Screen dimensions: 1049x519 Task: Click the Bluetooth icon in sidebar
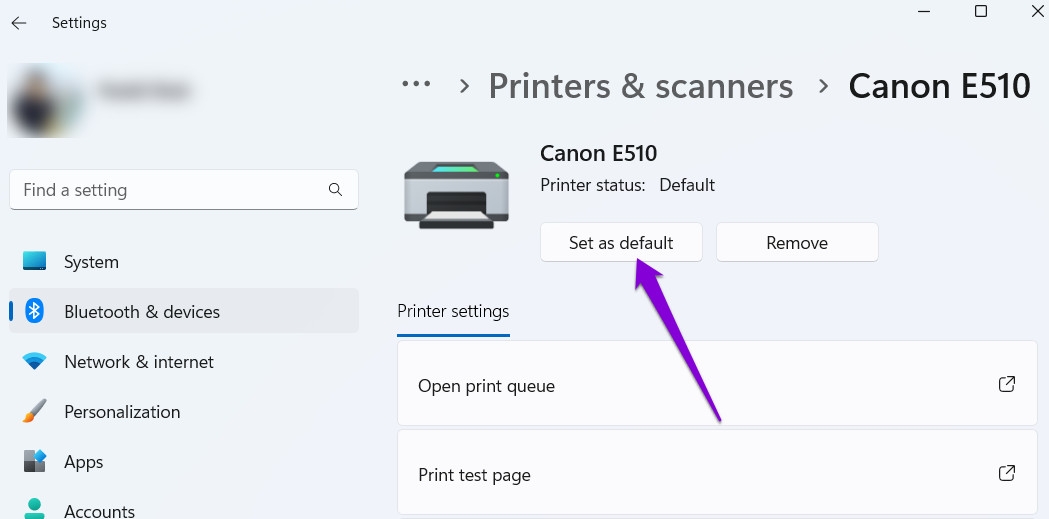tap(35, 311)
